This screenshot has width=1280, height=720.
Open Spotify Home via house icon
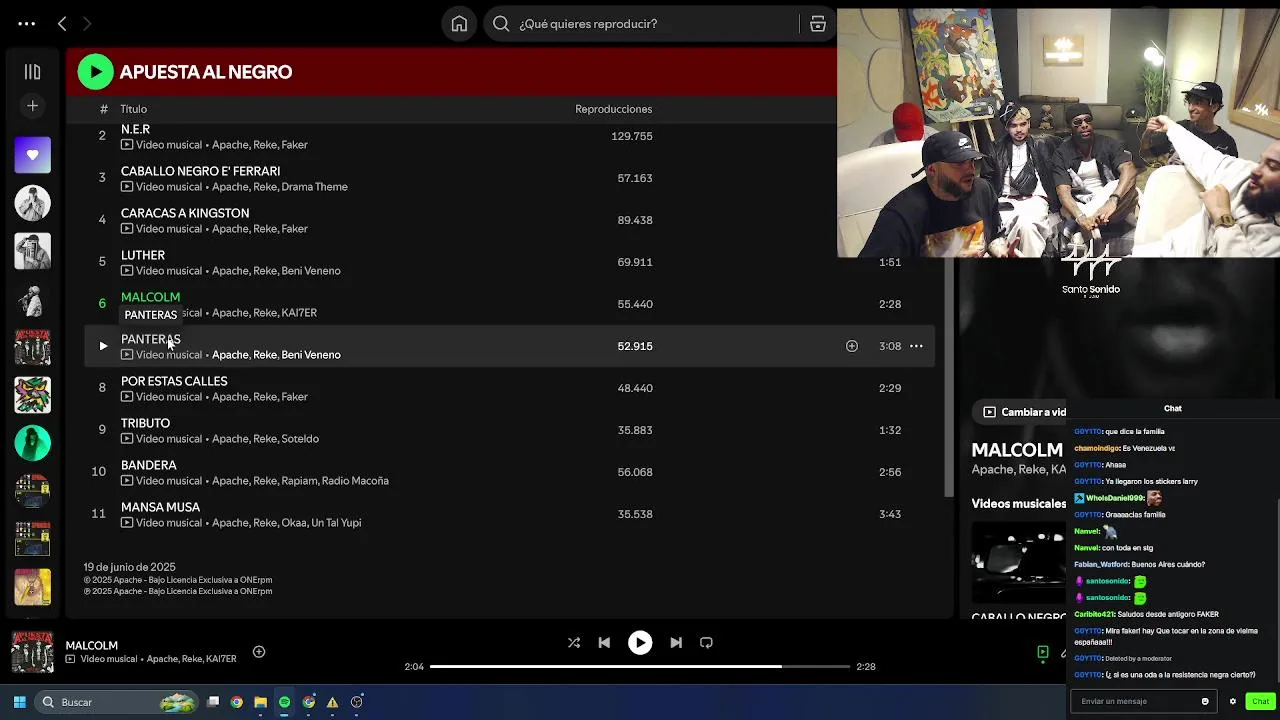point(459,24)
